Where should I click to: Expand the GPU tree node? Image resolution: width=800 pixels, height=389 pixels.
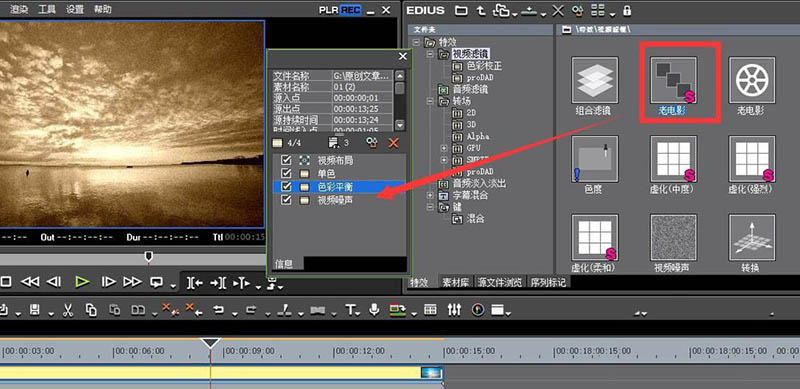pos(444,148)
